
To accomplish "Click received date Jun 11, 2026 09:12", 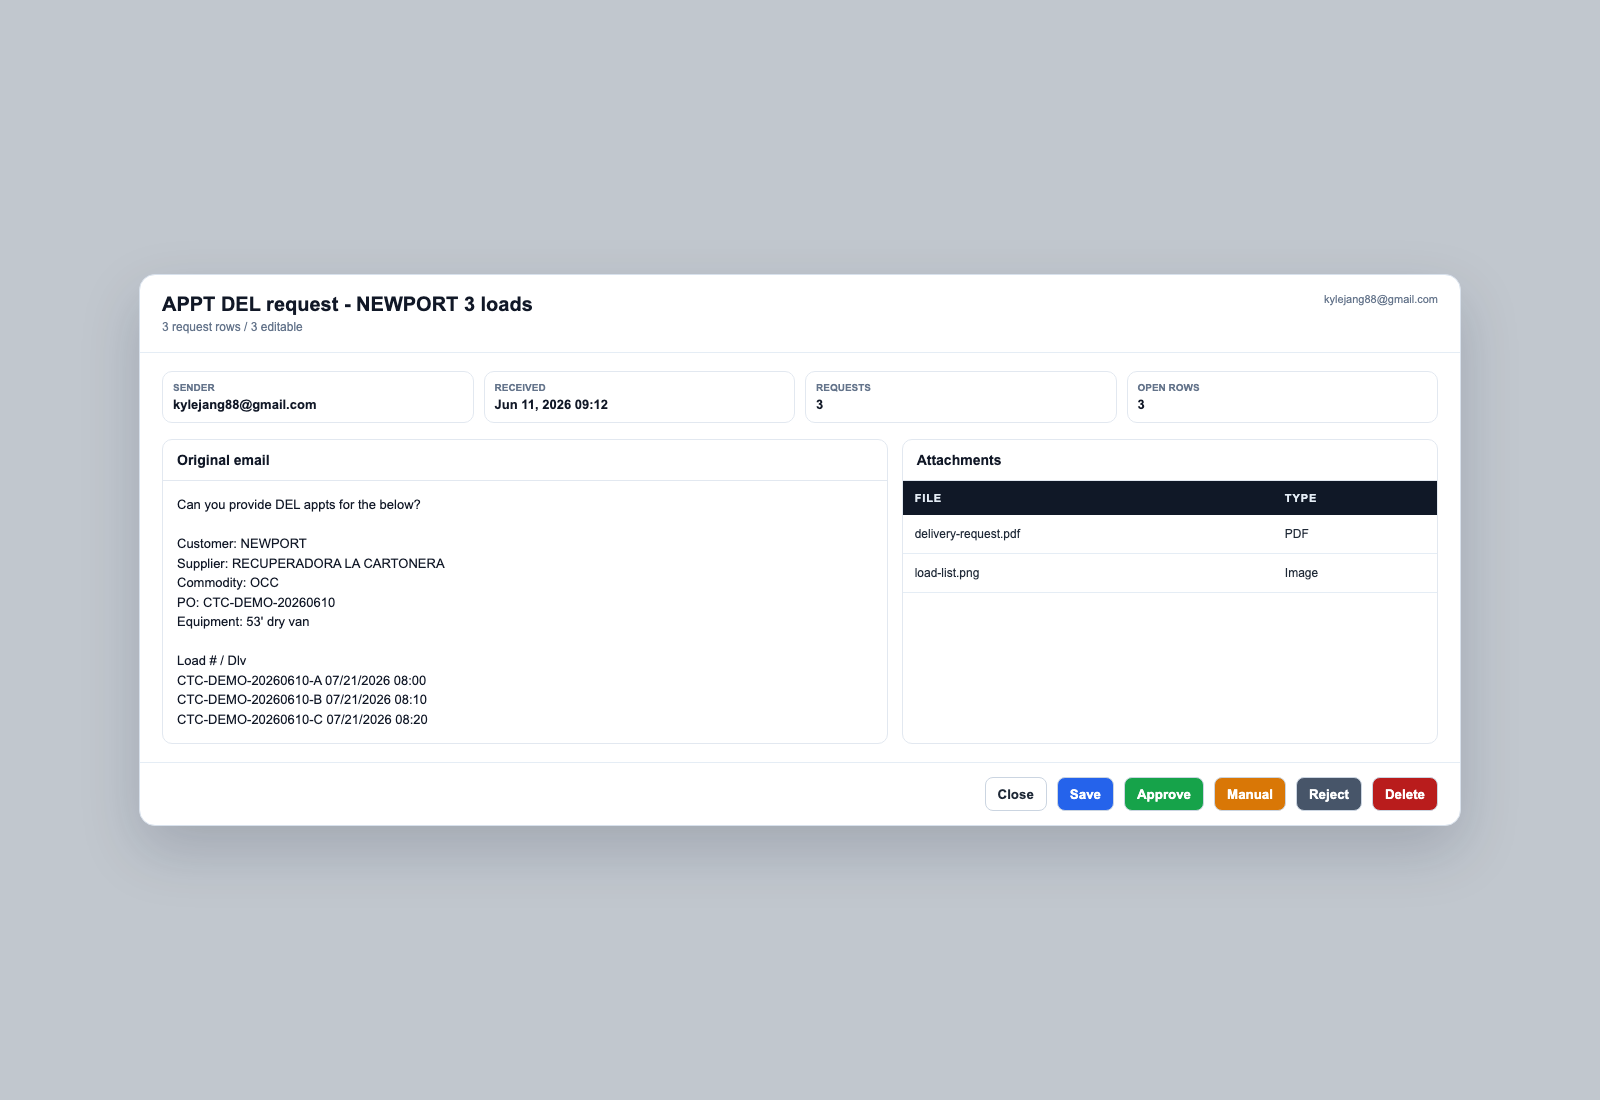I will click(x=551, y=405).
